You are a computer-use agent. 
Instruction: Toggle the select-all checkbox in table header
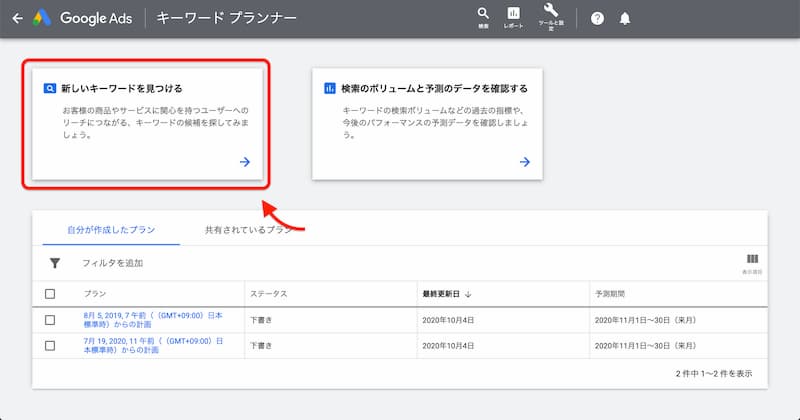[50, 294]
